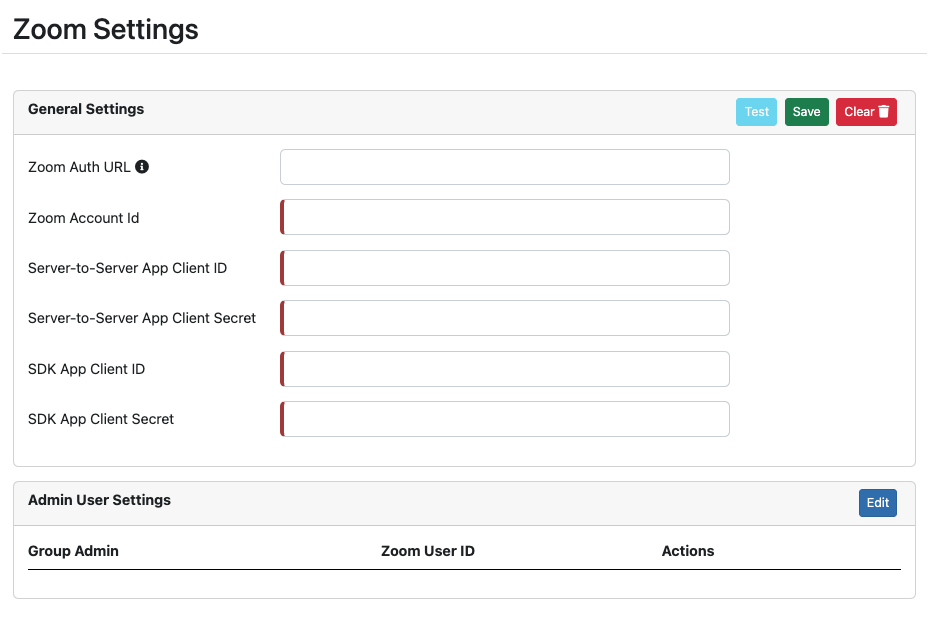Click the Admin User Settings panel heading
Screen dimensions: 932x619
[99, 500]
